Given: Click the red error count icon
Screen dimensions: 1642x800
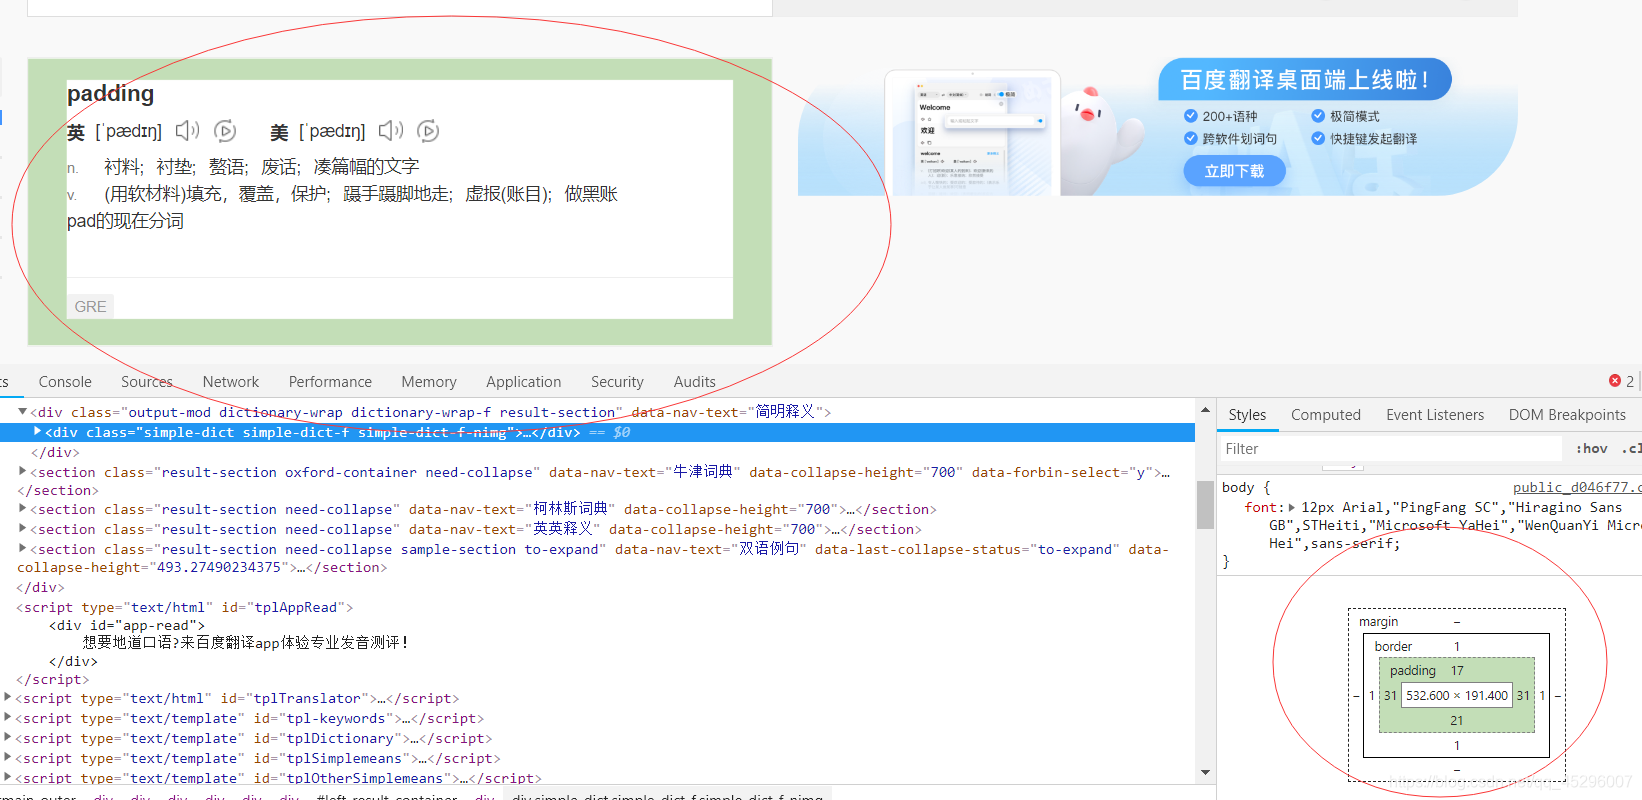Looking at the screenshot, I should tap(1615, 381).
